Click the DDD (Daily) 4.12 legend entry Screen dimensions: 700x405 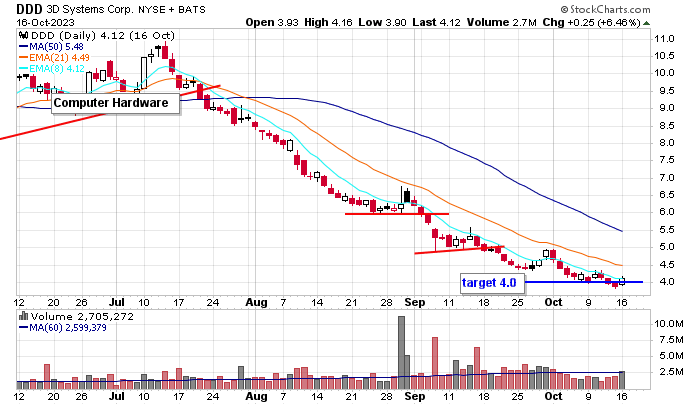pos(102,35)
